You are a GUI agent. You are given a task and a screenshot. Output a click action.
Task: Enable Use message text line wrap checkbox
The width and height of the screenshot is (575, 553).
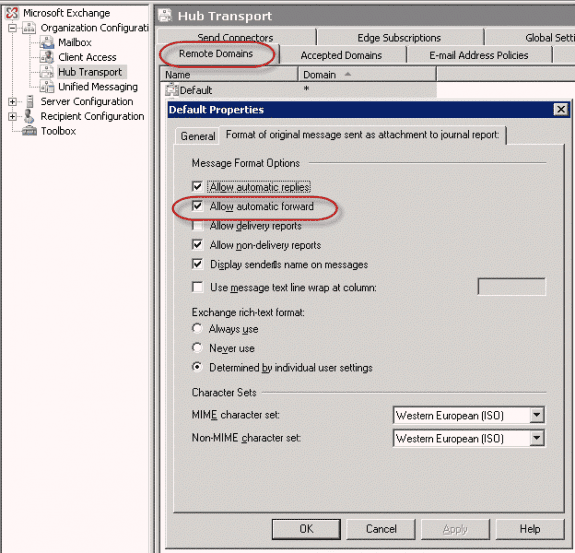[x=197, y=287]
